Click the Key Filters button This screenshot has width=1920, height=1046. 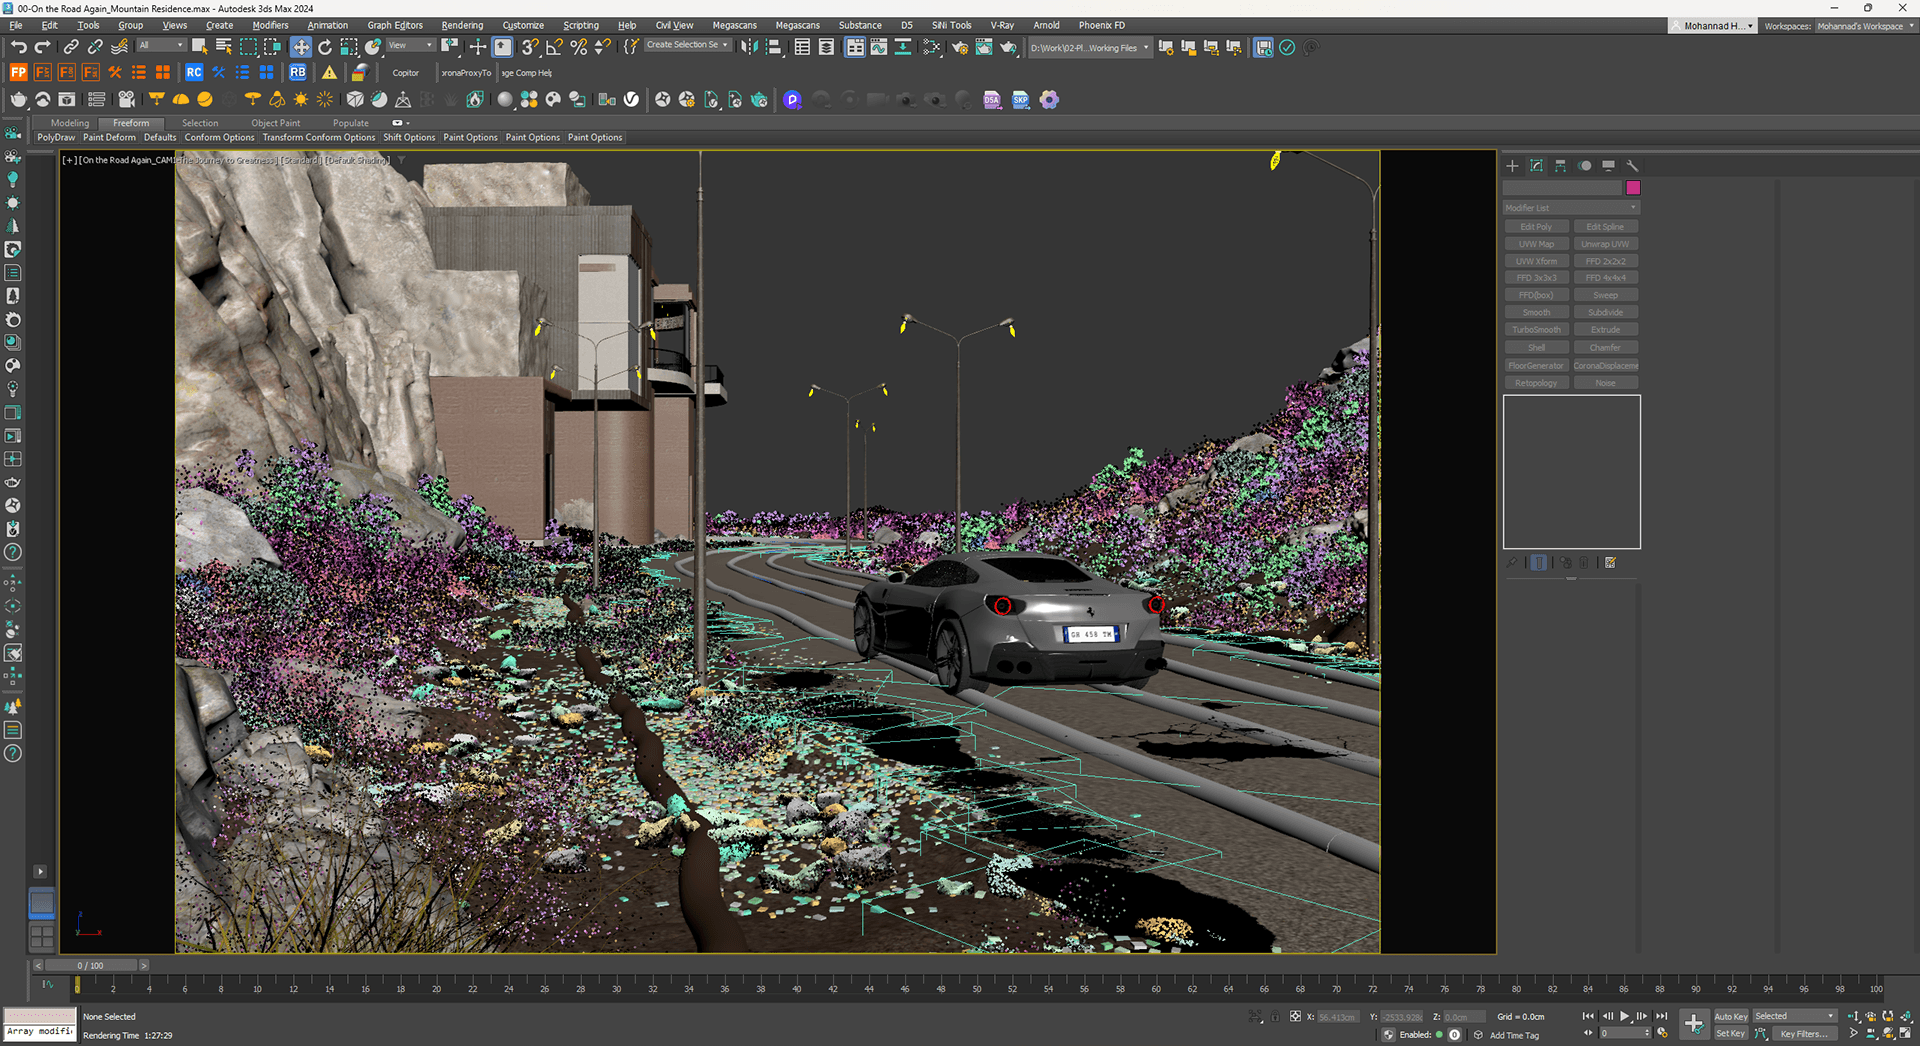[1802, 1034]
